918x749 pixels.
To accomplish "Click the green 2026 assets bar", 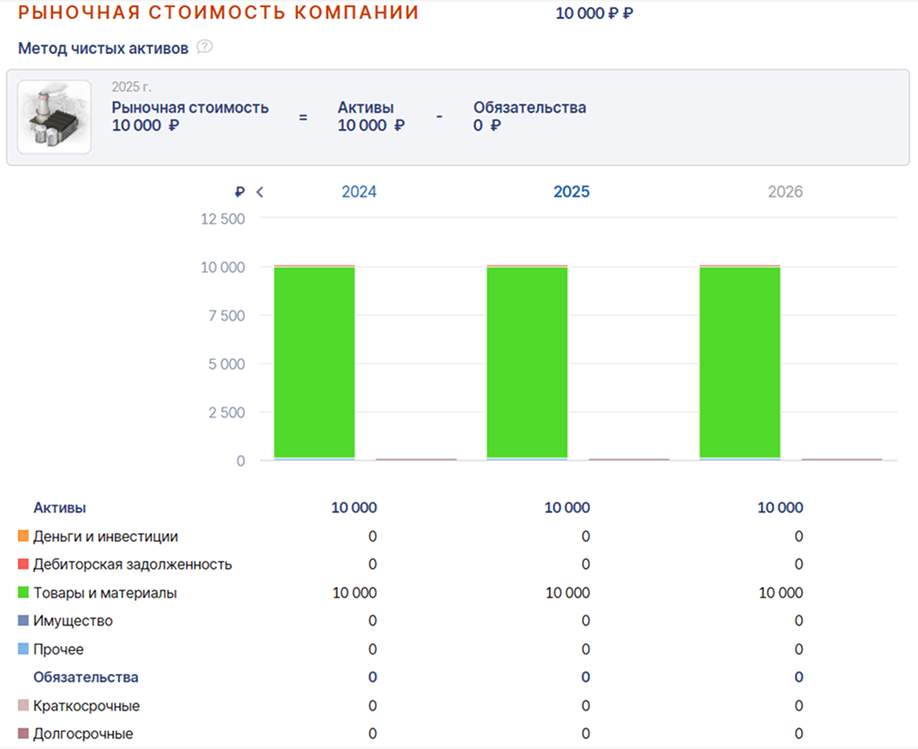I will [740, 362].
